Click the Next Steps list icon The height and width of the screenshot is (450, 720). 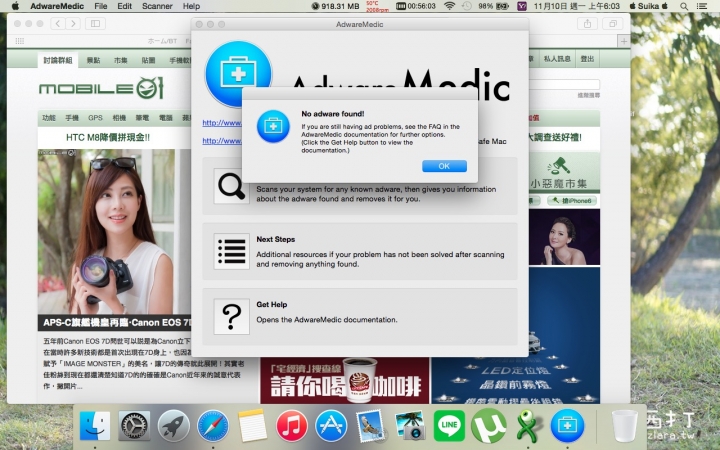(231, 251)
